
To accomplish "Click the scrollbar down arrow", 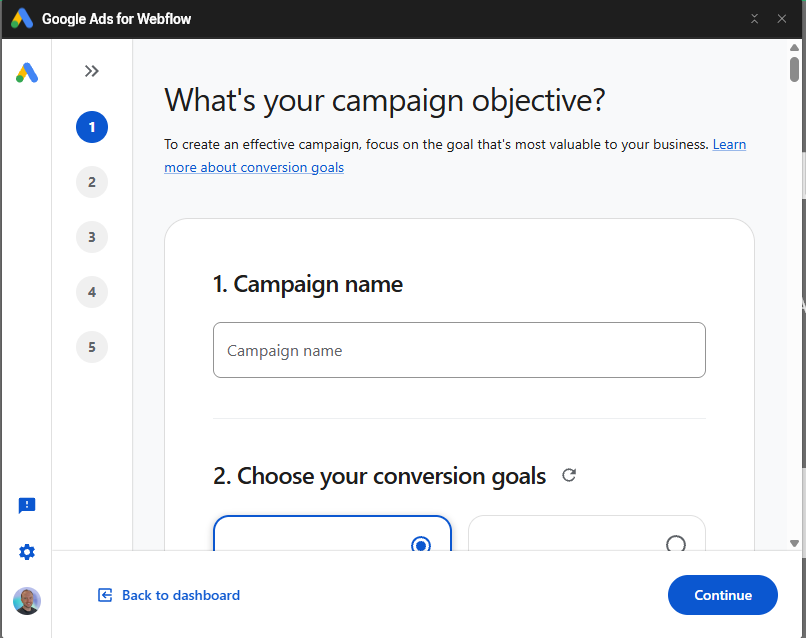I will pos(794,543).
